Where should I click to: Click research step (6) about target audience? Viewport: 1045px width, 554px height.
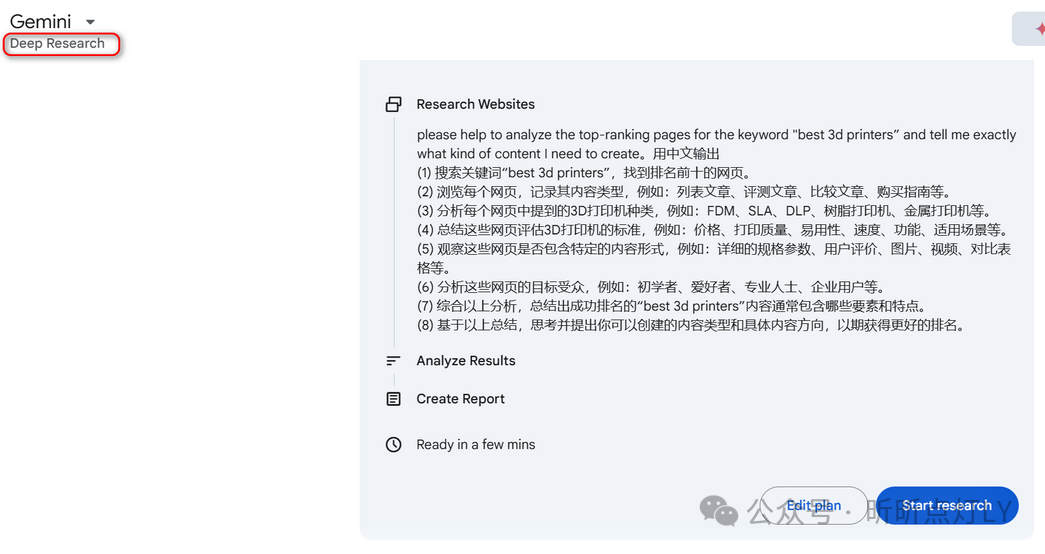click(x=651, y=287)
